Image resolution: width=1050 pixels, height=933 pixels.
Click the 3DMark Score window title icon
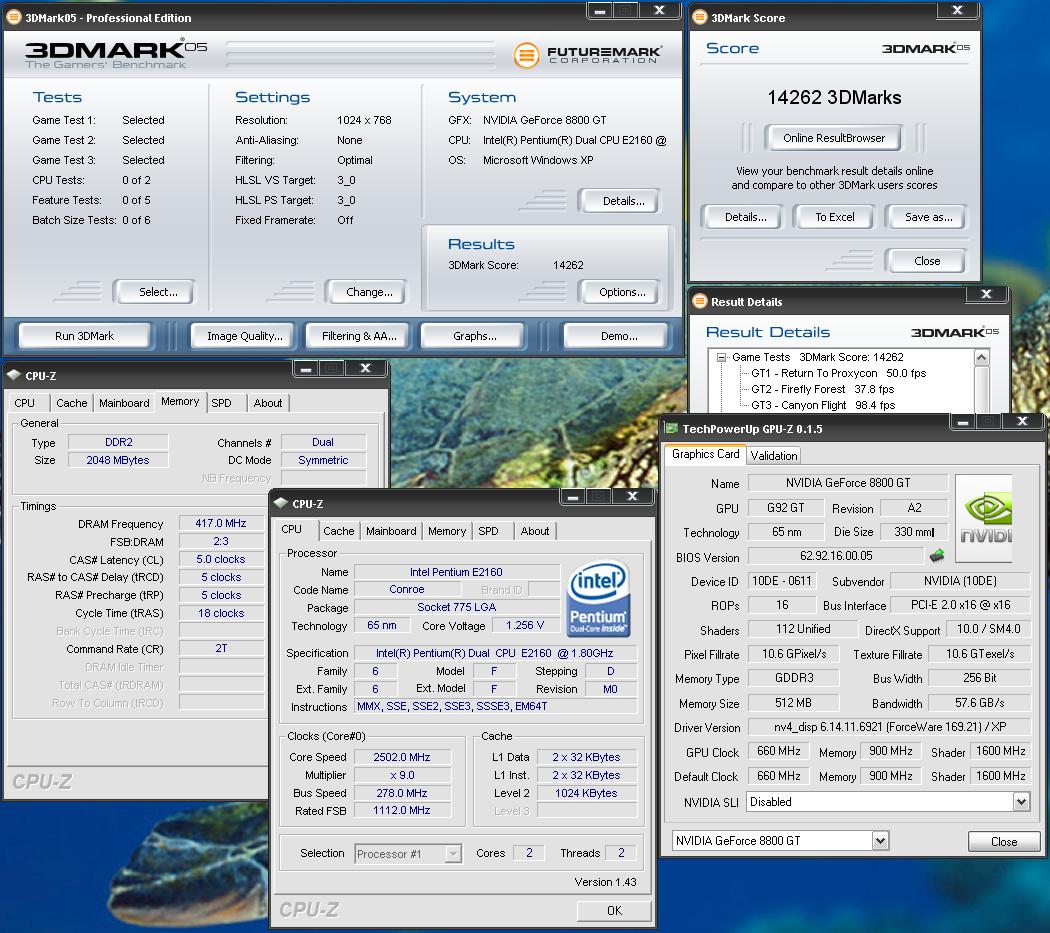(700, 17)
